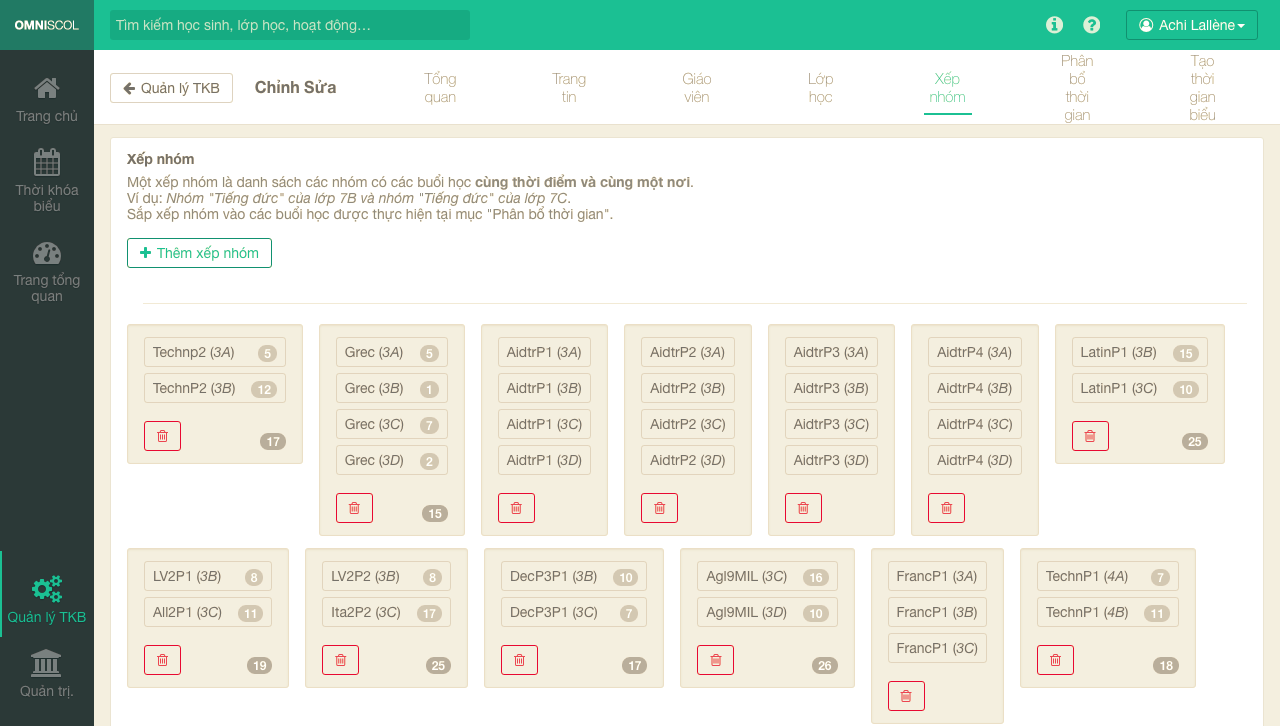Open the help question mark icon
Image resolution: width=1280 pixels, height=726 pixels.
(1092, 25)
